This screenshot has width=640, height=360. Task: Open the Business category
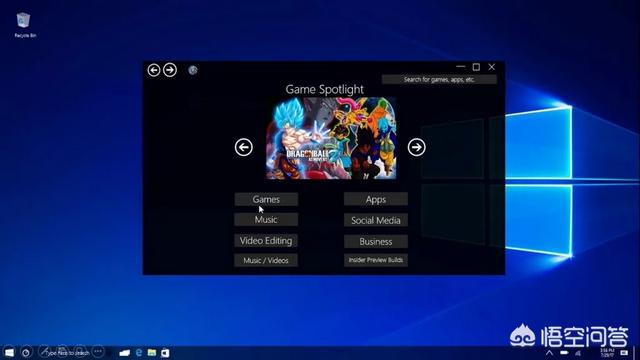[x=376, y=241]
